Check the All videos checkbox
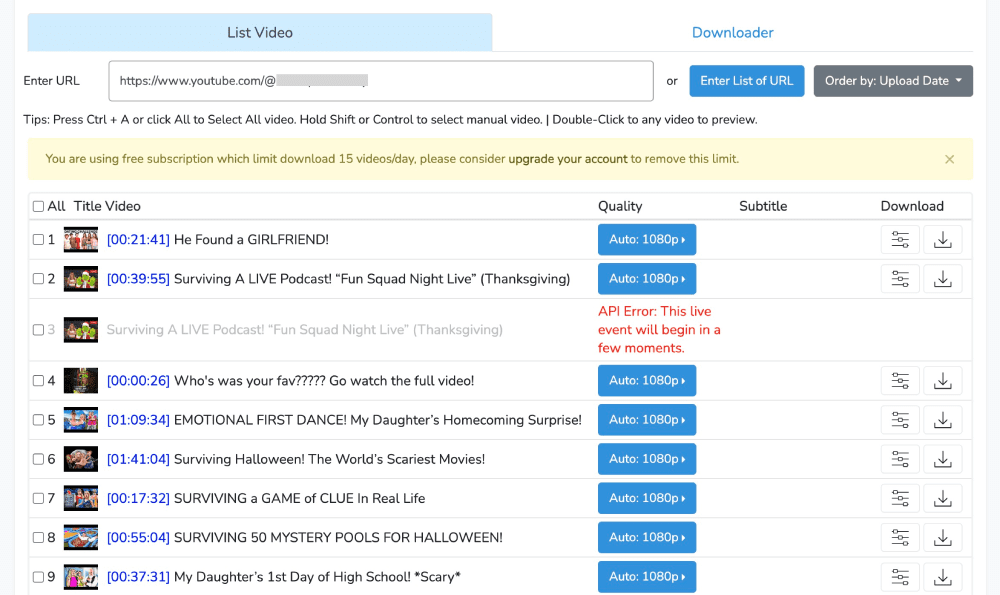Viewport: 1000px width, 595px height. tap(38, 207)
